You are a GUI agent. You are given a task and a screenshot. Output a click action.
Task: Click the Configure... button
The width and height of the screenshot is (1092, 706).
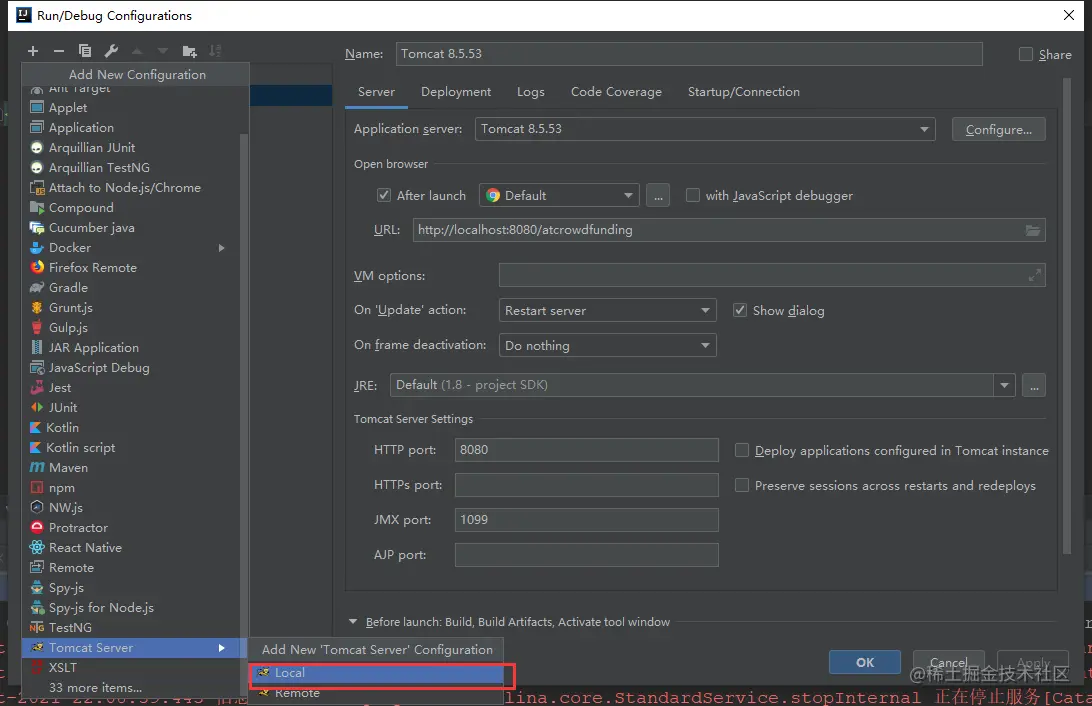tap(999, 130)
